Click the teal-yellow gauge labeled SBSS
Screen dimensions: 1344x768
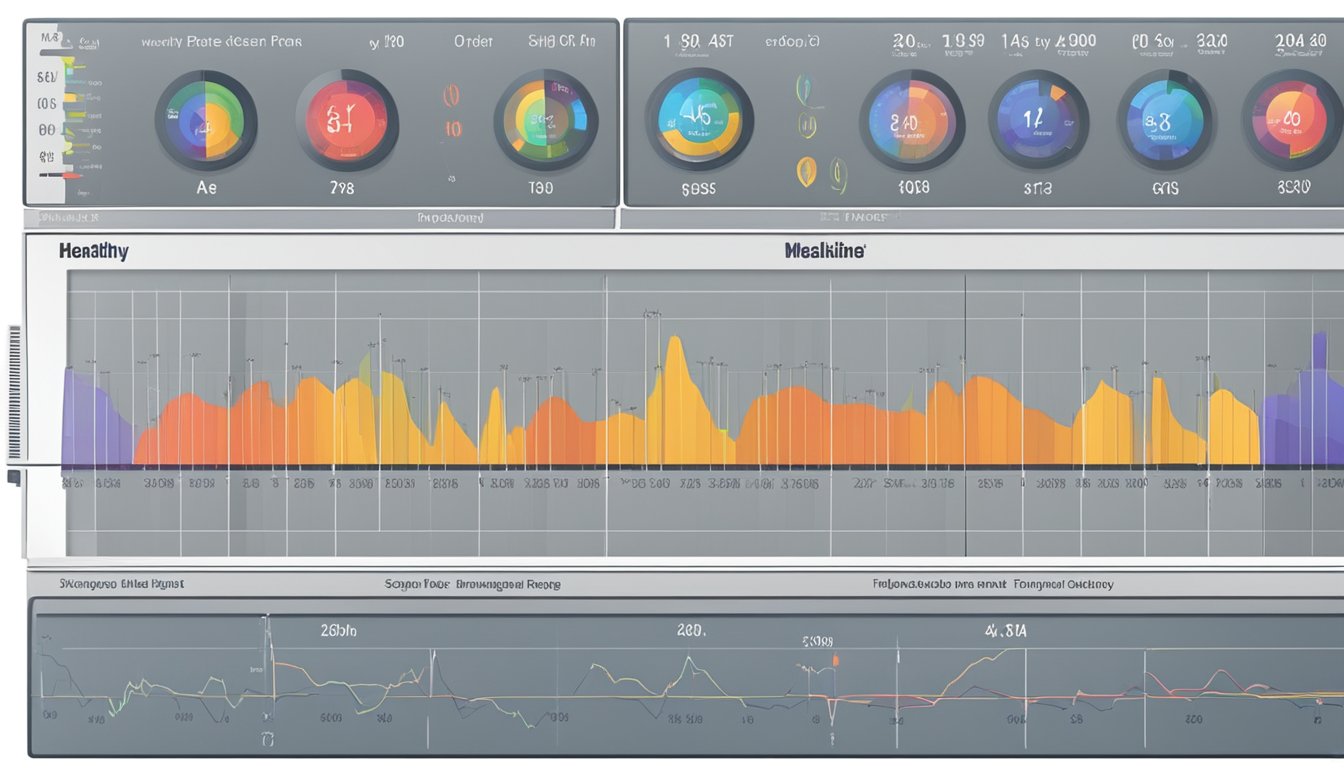698,119
